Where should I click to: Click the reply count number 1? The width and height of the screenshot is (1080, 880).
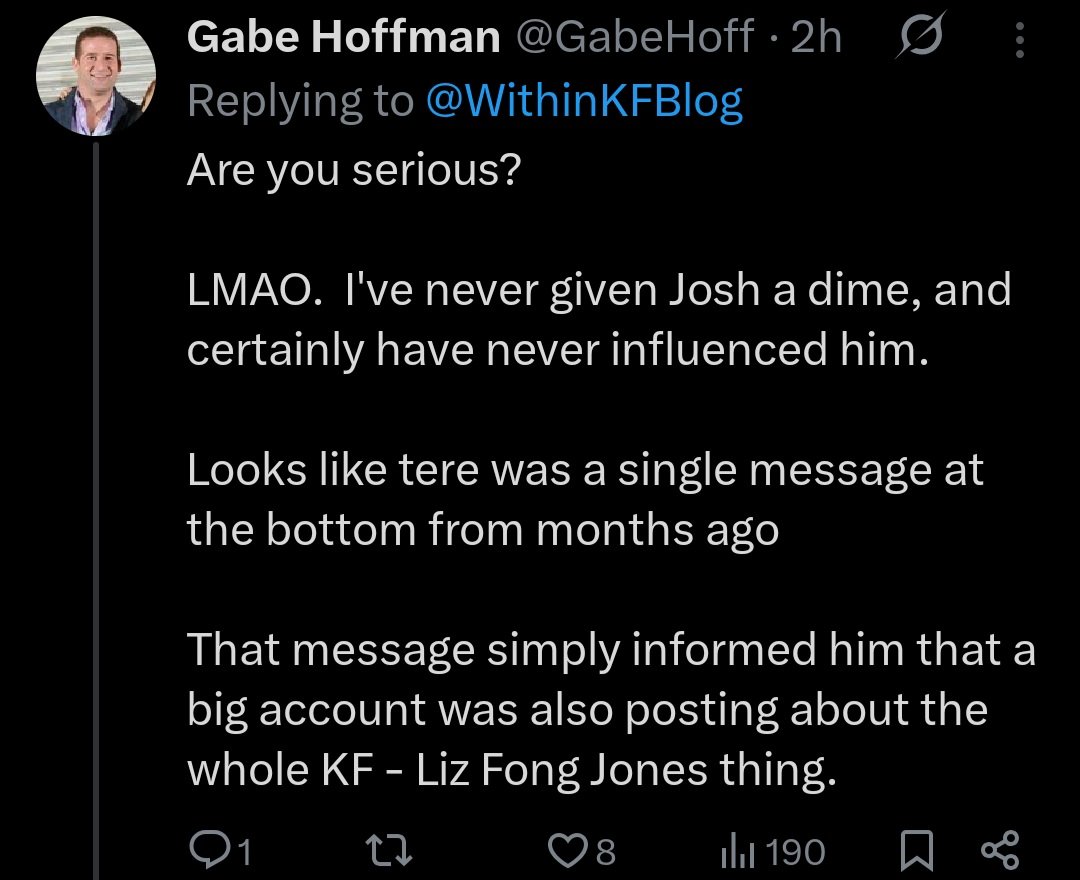(243, 852)
